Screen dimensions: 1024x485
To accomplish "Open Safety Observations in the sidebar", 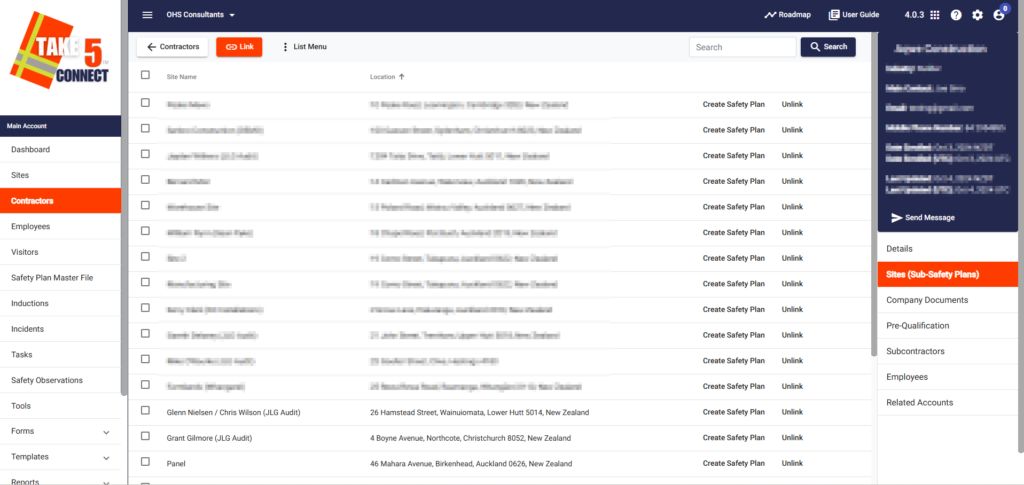I will 60,380.
